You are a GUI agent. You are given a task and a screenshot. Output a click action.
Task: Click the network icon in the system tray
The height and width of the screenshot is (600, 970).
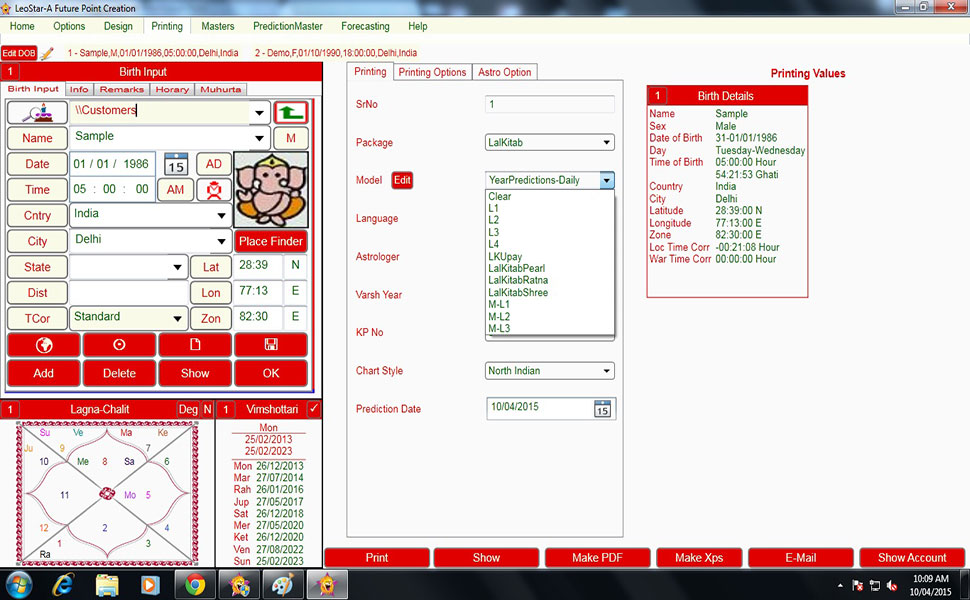pos(875,585)
